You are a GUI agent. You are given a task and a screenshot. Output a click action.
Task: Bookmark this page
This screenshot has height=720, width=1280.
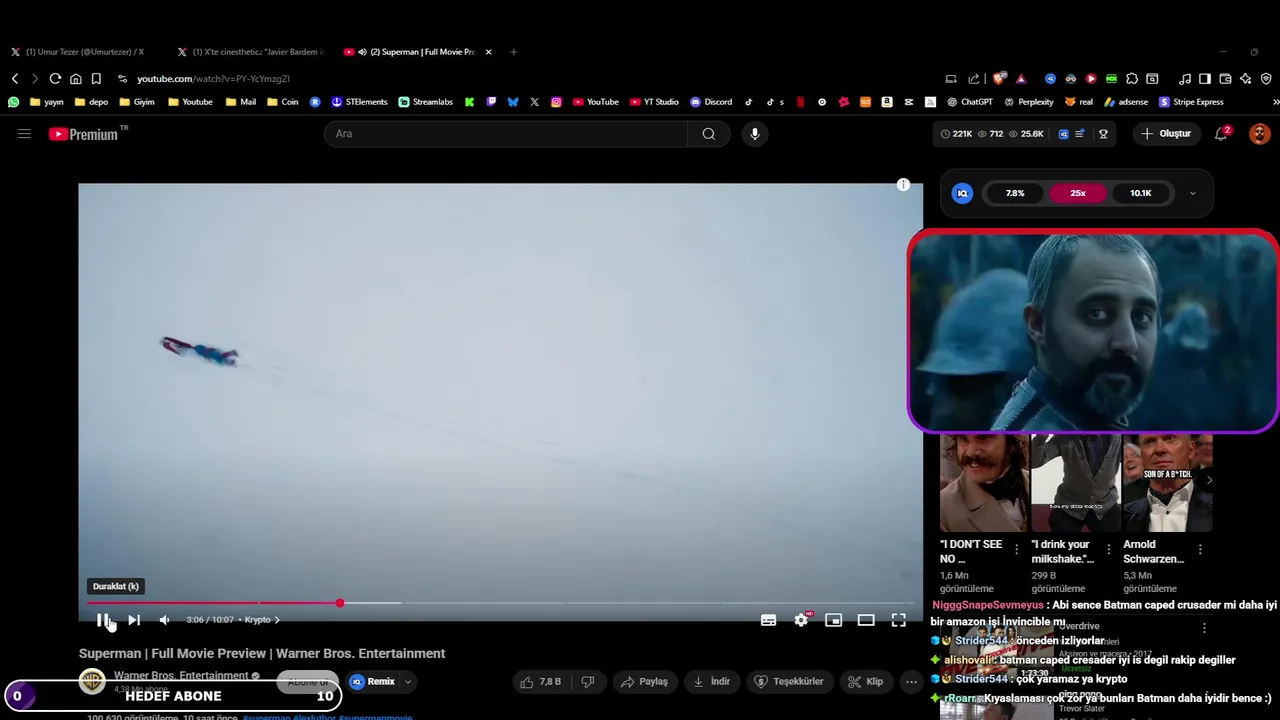(x=96, y=79)
